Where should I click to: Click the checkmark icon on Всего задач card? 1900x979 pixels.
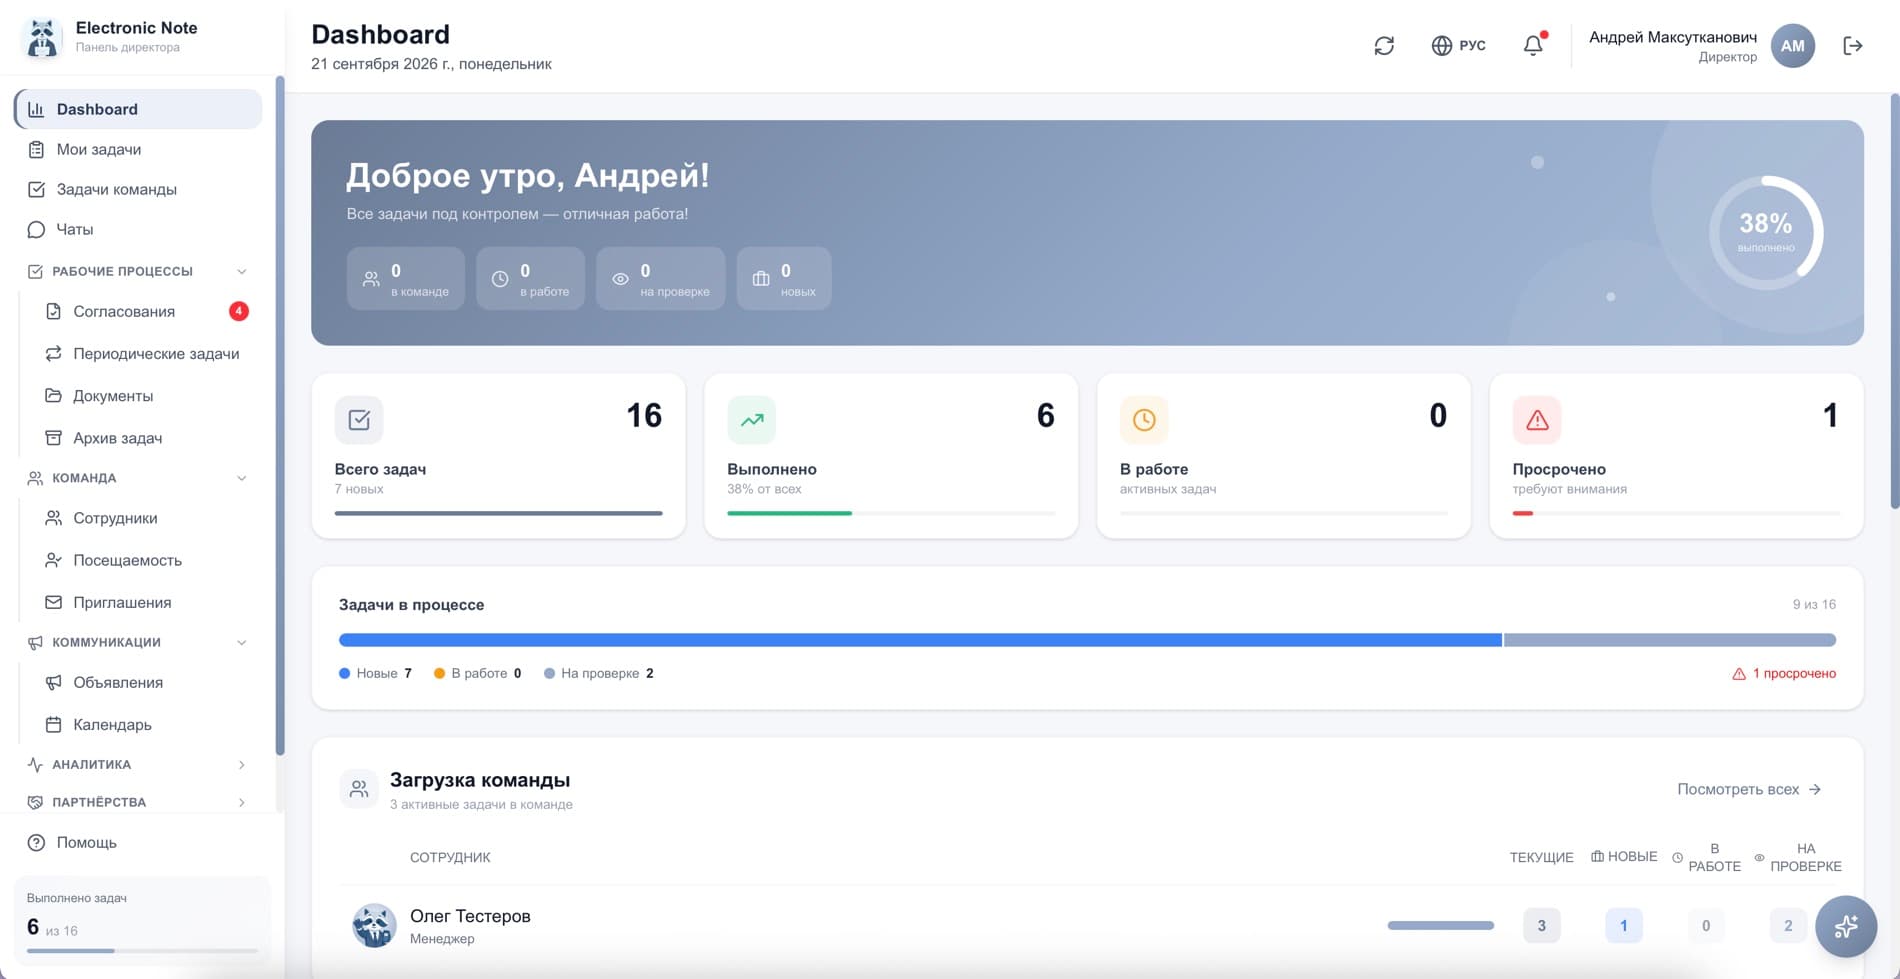(359, 420)
